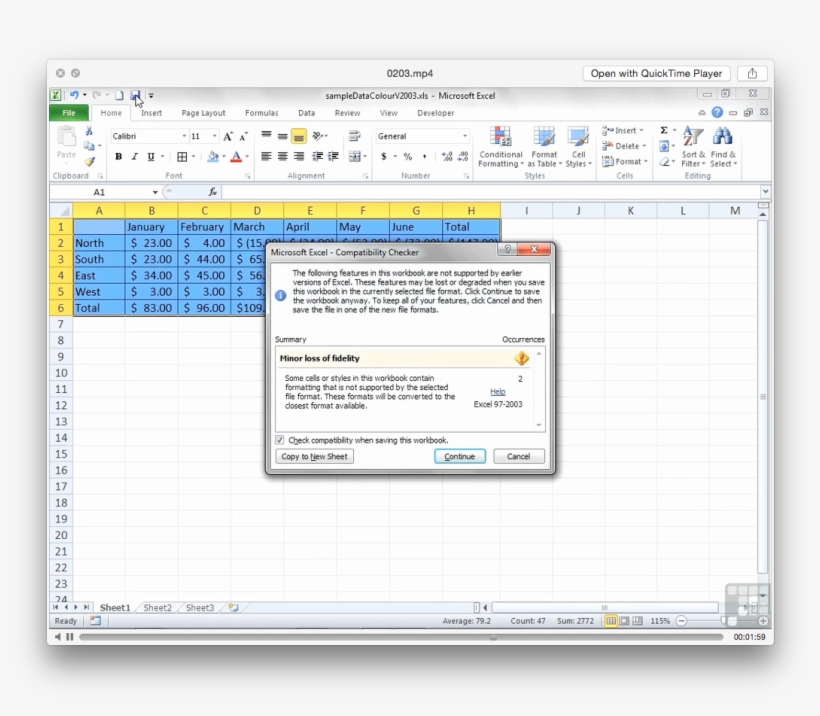Apply the red Font Color A

236,156
